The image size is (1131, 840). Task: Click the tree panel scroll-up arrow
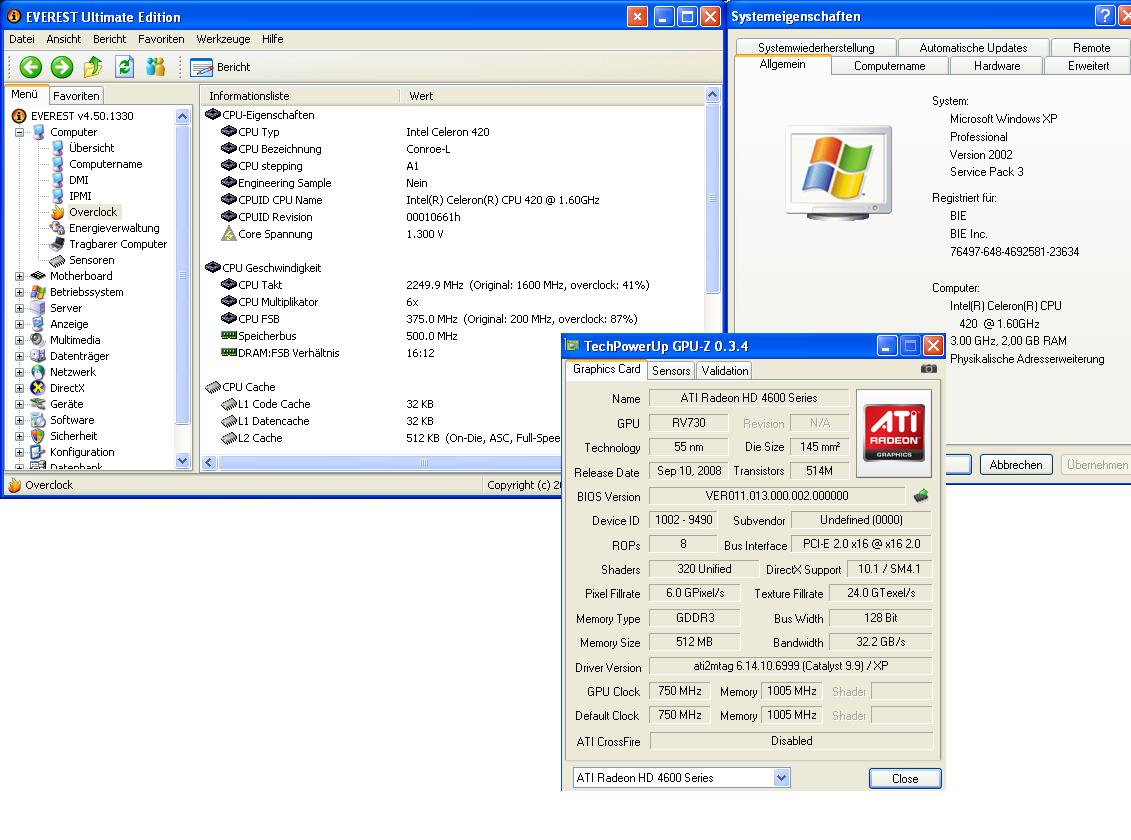182,116
